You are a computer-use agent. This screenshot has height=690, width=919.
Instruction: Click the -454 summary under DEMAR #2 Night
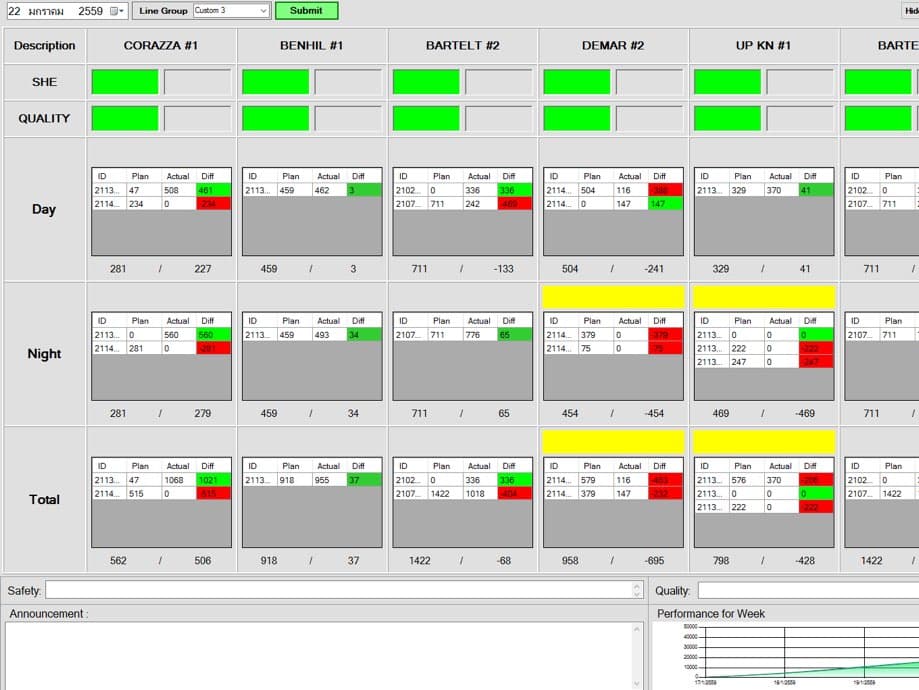coord(654,413)
